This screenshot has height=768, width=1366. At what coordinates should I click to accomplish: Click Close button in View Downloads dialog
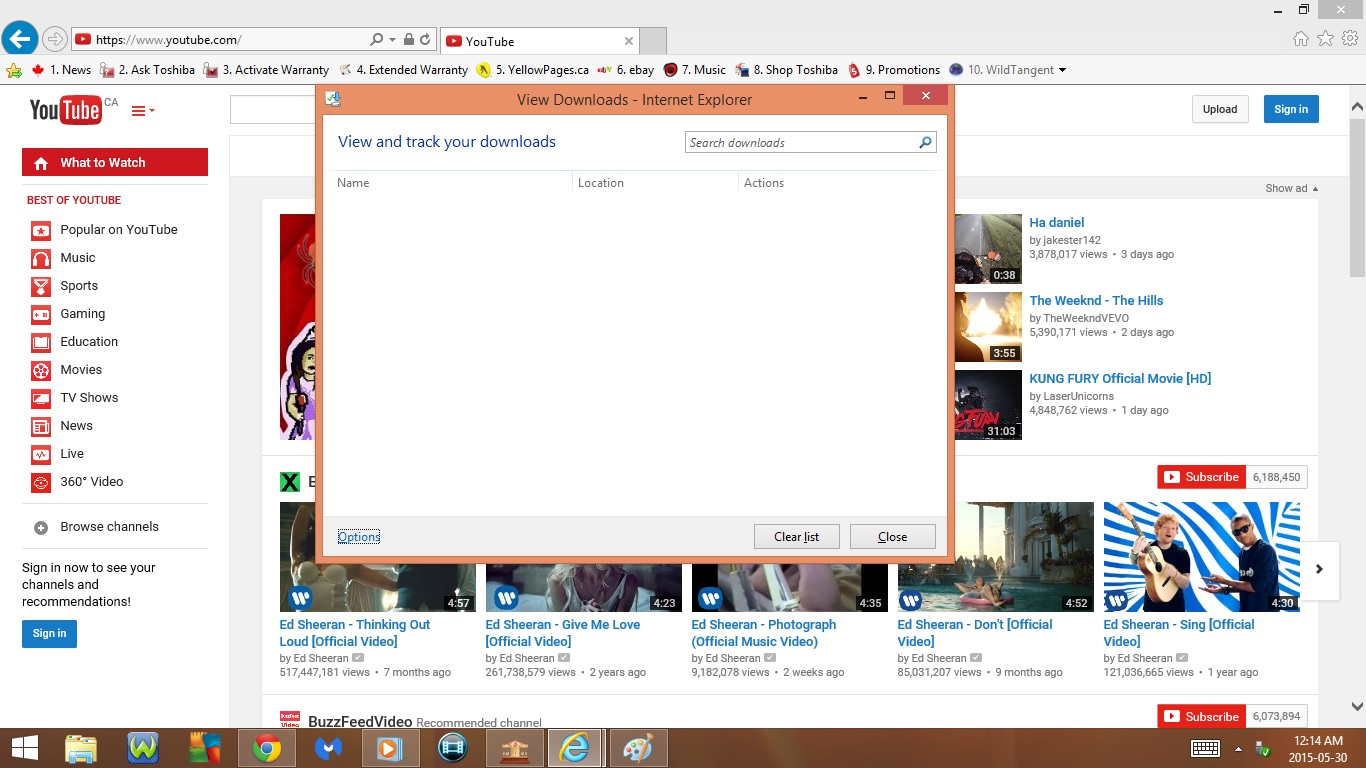click(893, 537)
